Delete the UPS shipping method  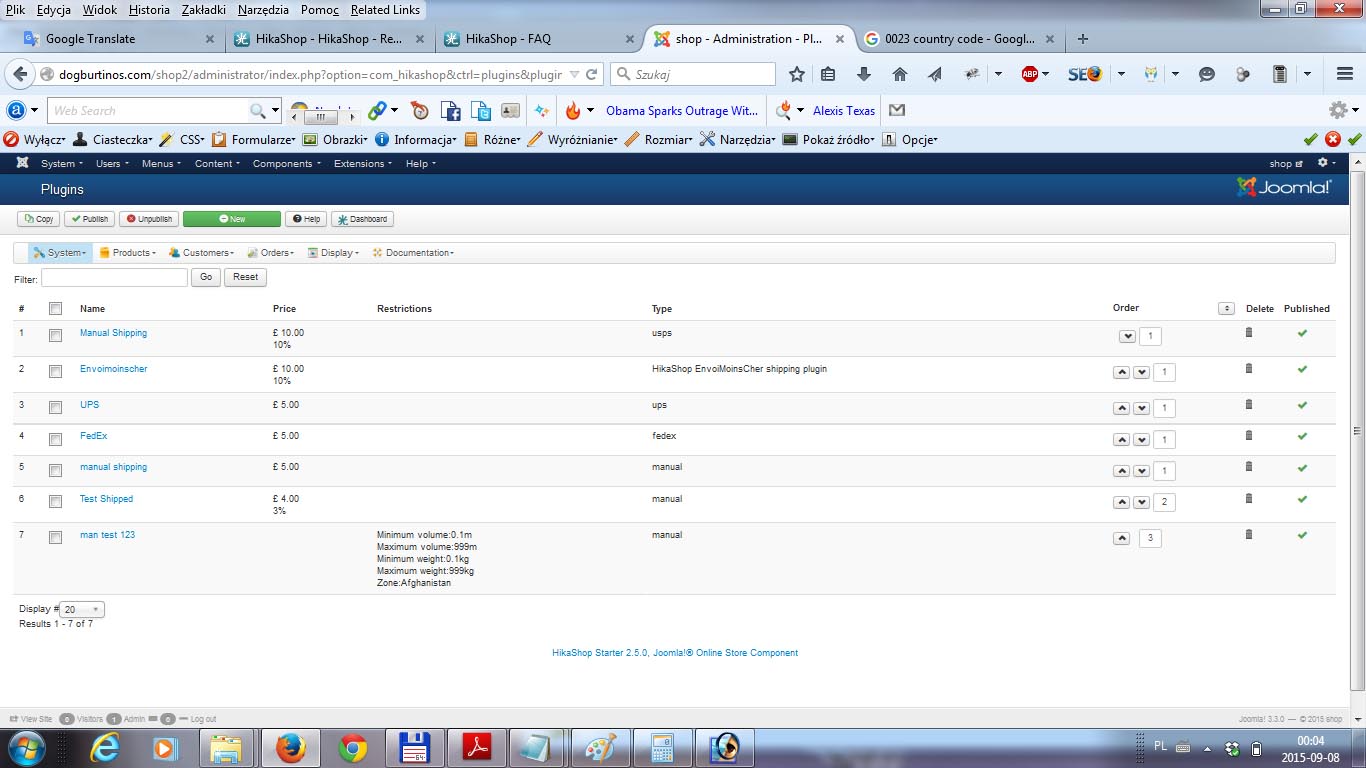(1248, 405)
